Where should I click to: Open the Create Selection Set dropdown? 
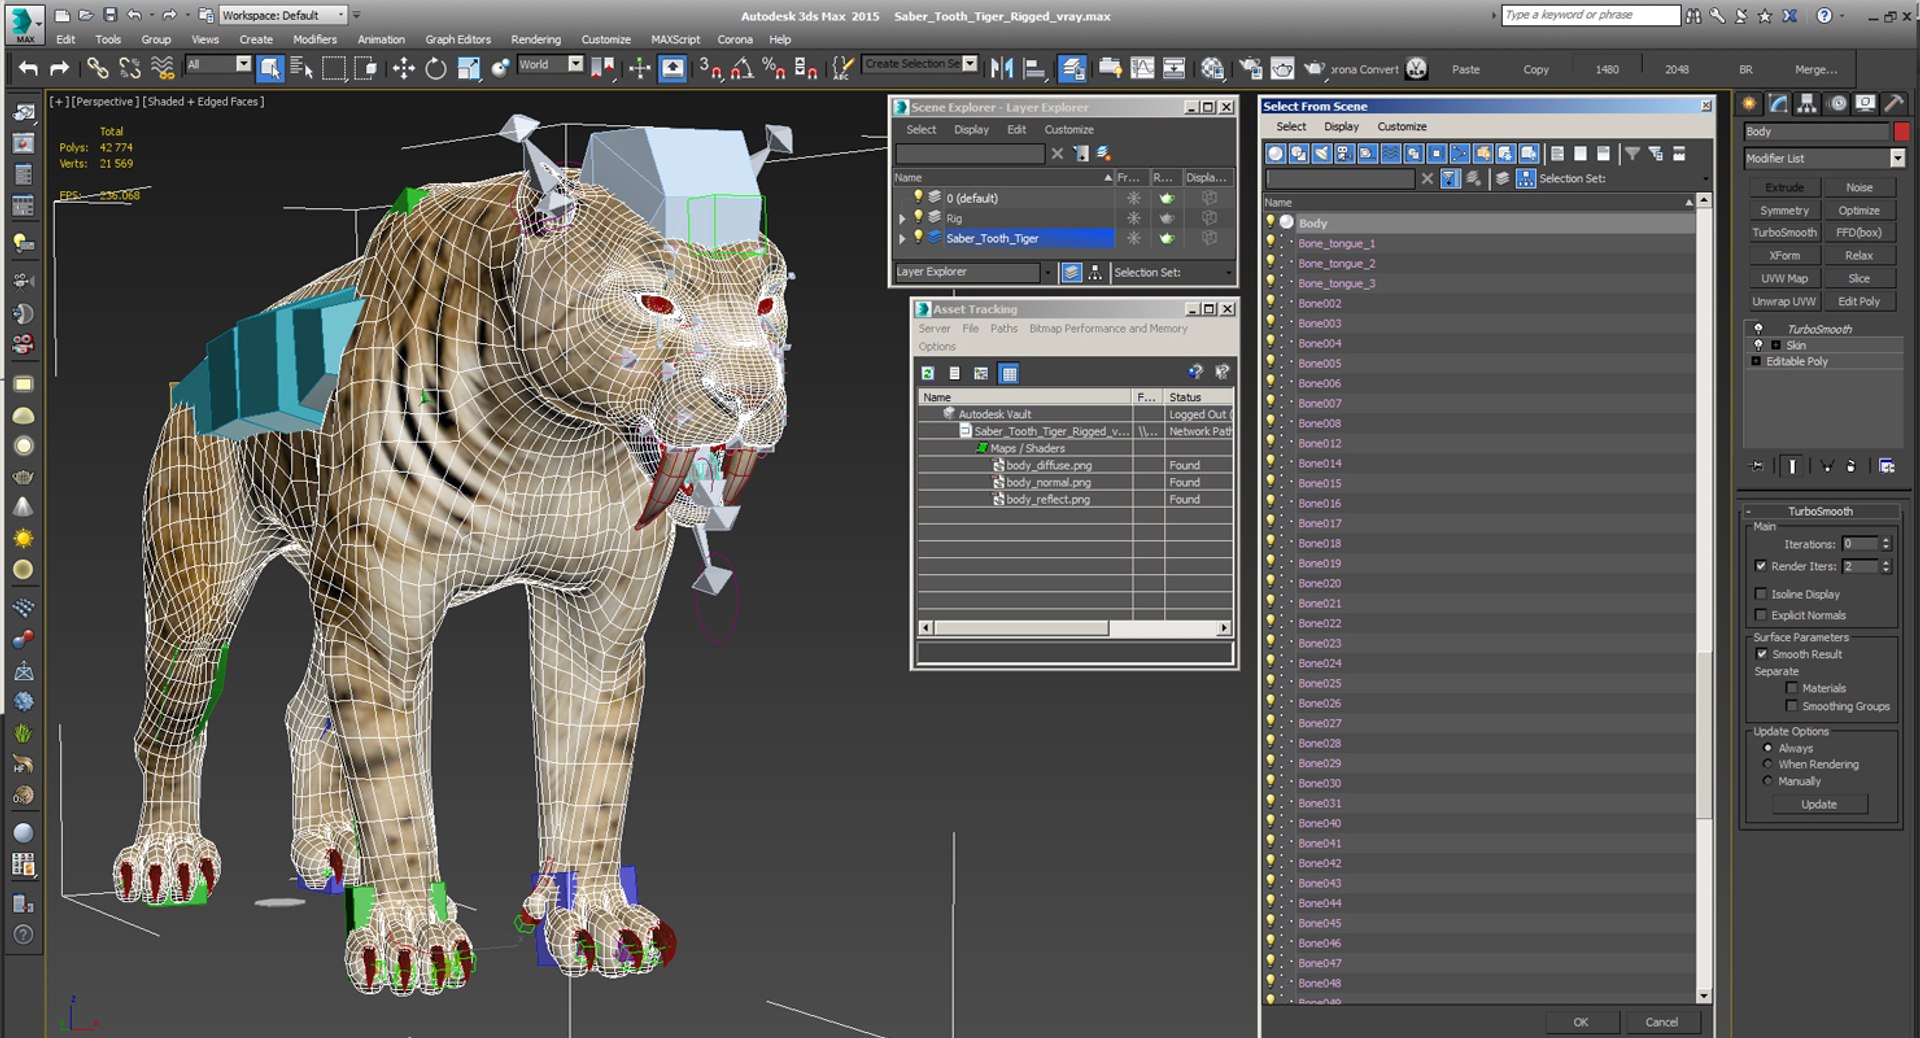tap(920, 64)
